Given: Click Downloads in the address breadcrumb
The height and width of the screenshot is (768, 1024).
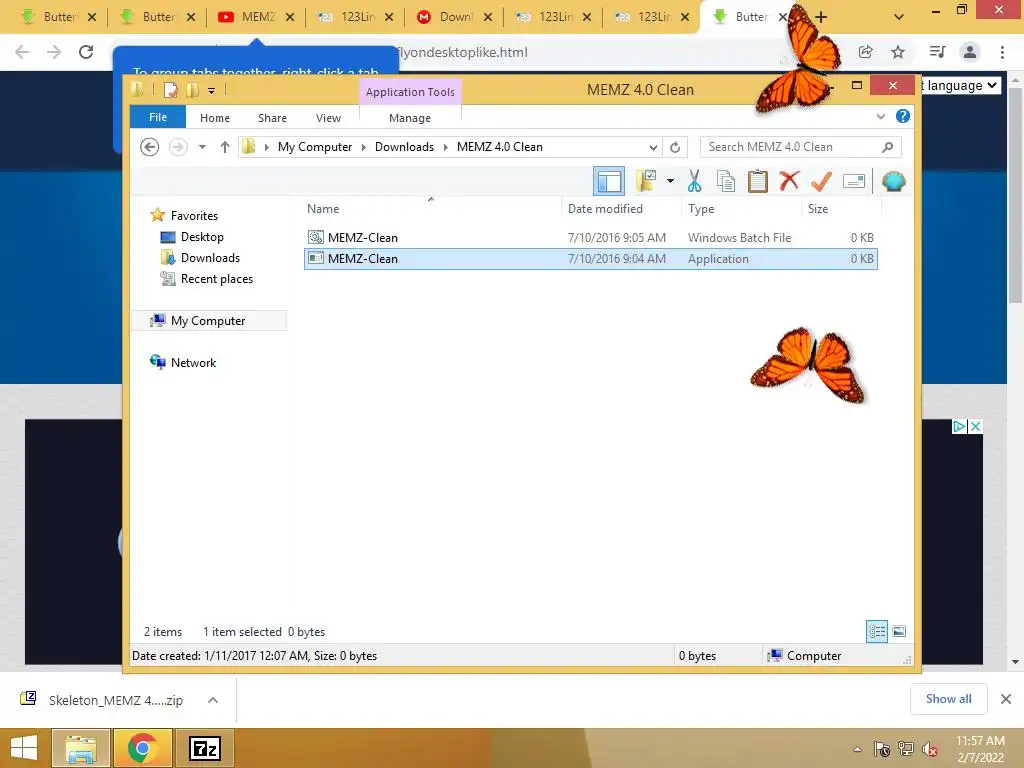Looking at the screenshot, I should point(404,147).
